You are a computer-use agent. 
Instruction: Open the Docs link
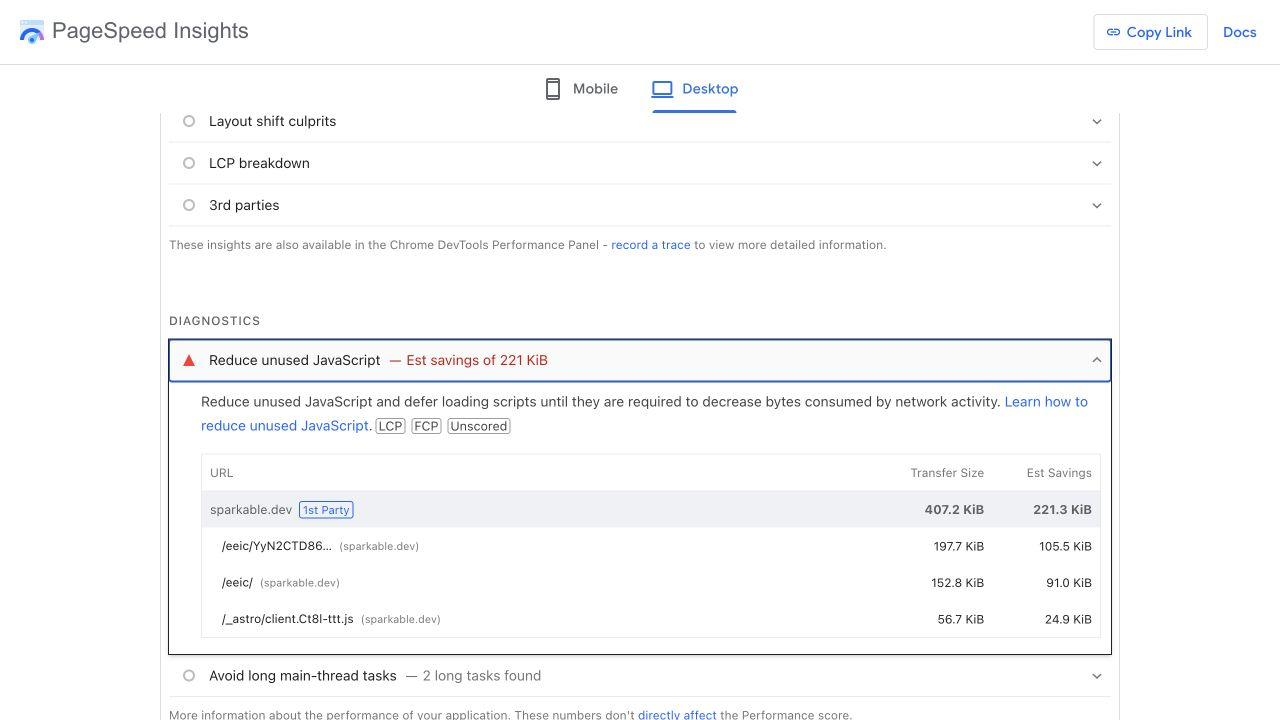[1239, 32]
